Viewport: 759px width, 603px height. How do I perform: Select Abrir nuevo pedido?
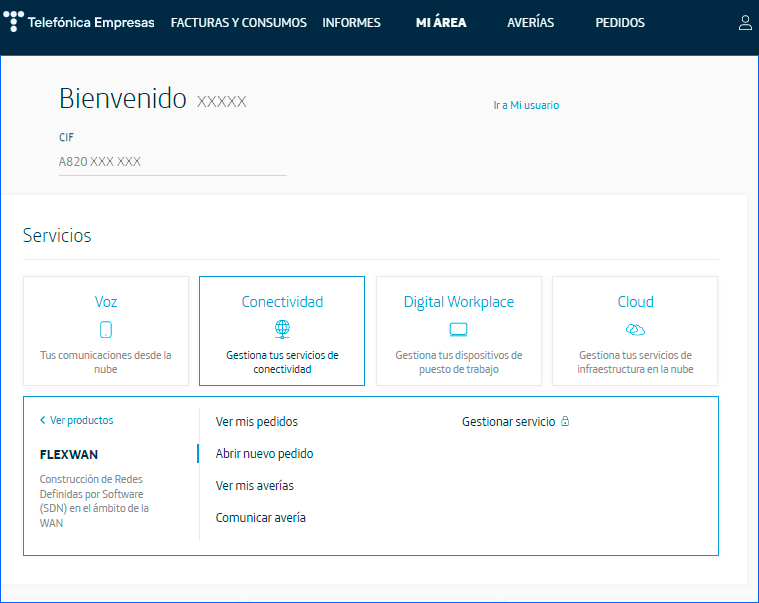tap(264, 453)
